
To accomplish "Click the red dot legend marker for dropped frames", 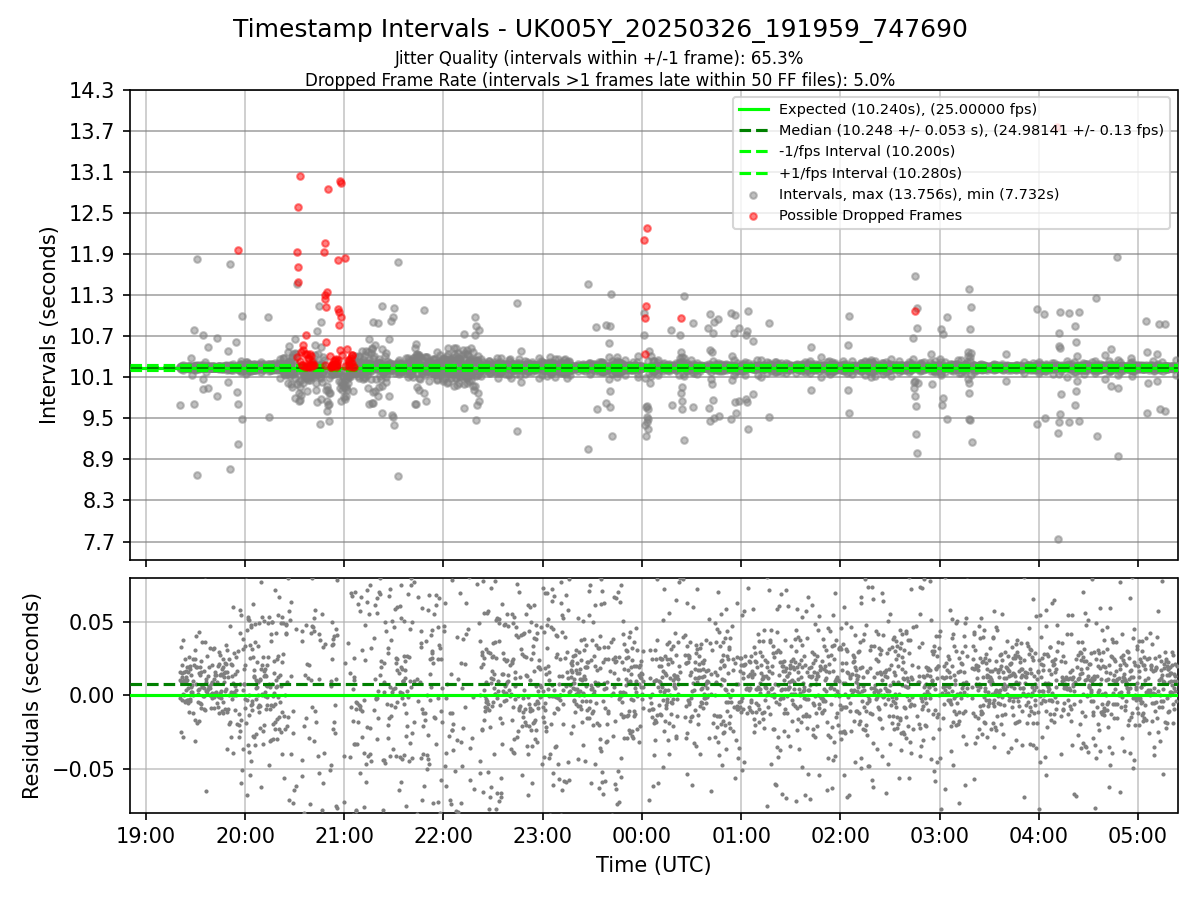I will 754,216.
